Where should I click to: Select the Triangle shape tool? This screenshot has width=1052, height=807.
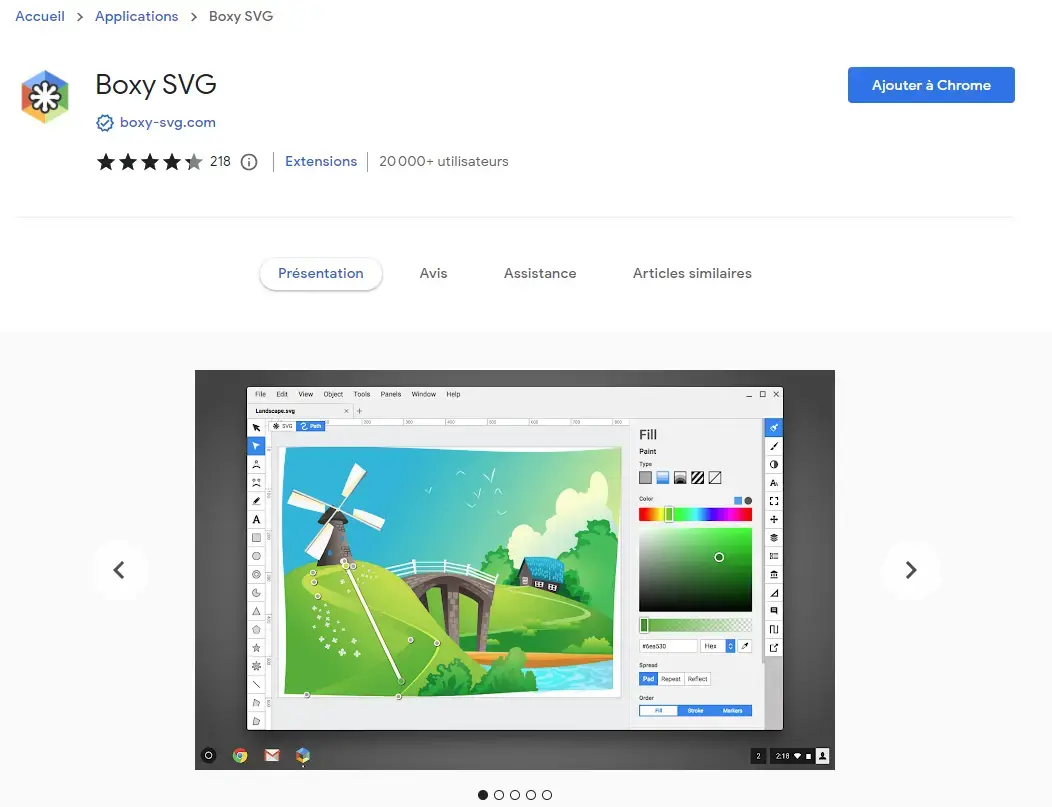coord(256,611)
